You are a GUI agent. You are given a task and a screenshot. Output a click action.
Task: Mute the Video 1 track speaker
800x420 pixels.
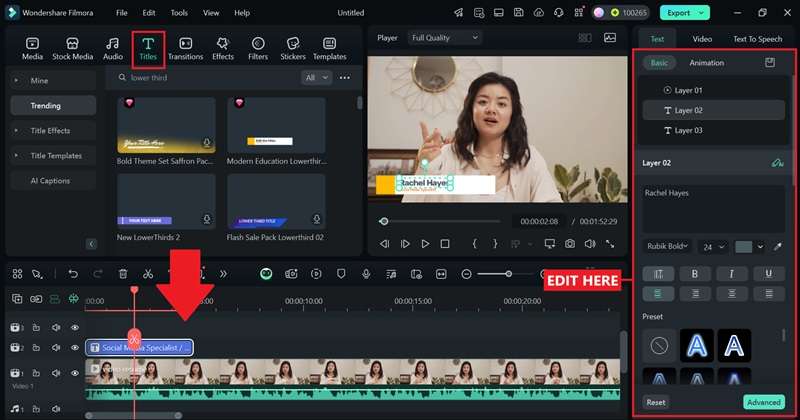56,373
